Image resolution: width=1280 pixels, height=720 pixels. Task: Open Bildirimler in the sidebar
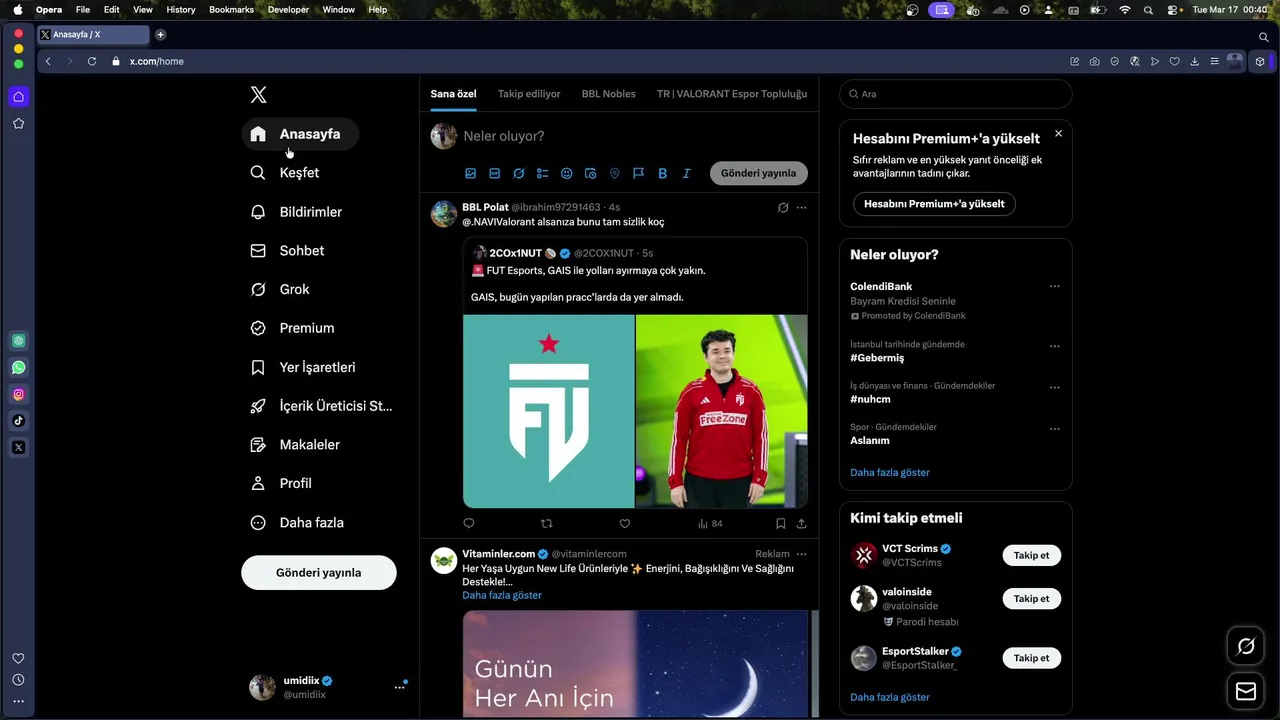point(296,212)
